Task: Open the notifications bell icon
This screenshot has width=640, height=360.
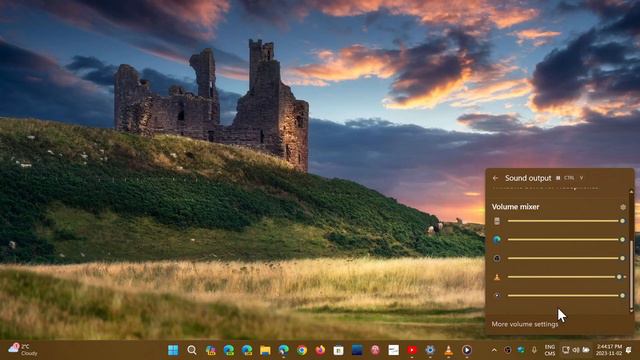Action: point(629,350)
